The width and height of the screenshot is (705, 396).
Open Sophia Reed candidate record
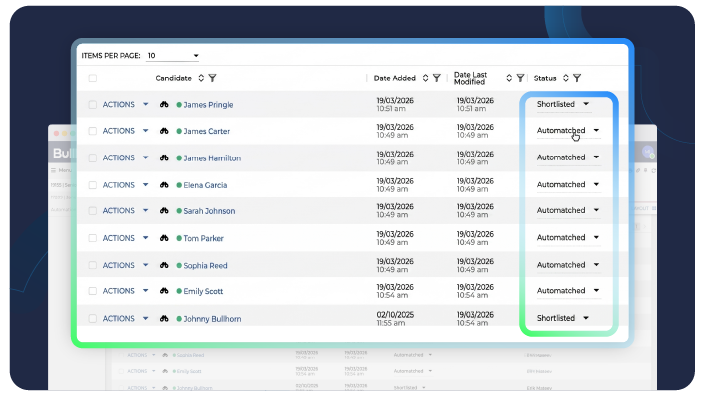pos(205,266)
